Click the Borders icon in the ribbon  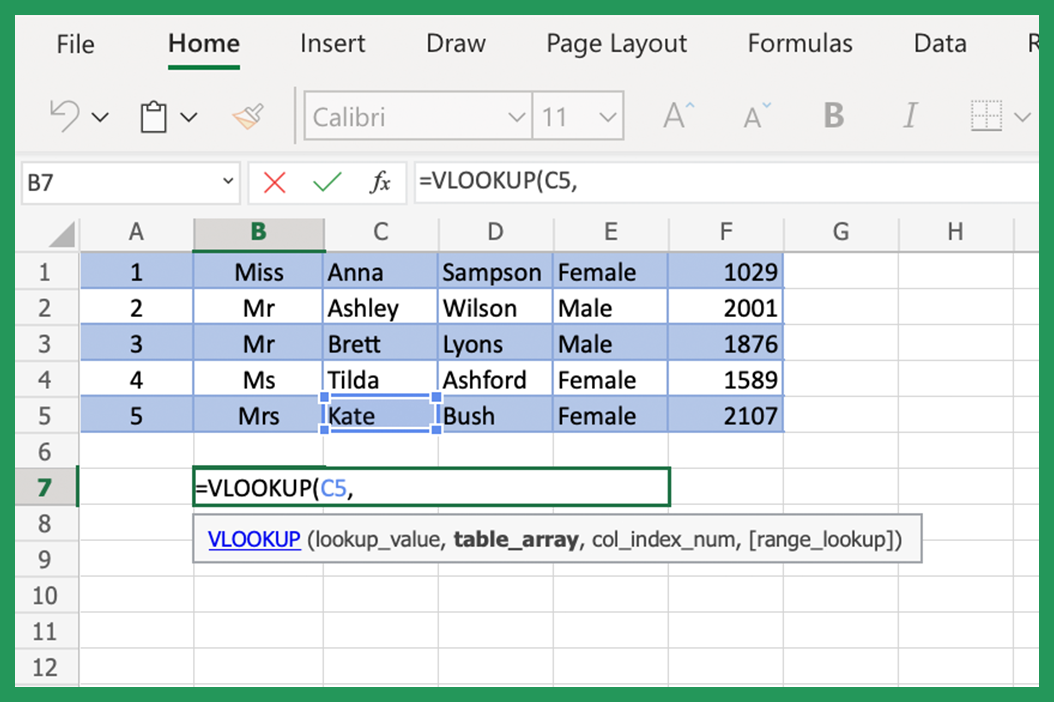pos(988,115)
